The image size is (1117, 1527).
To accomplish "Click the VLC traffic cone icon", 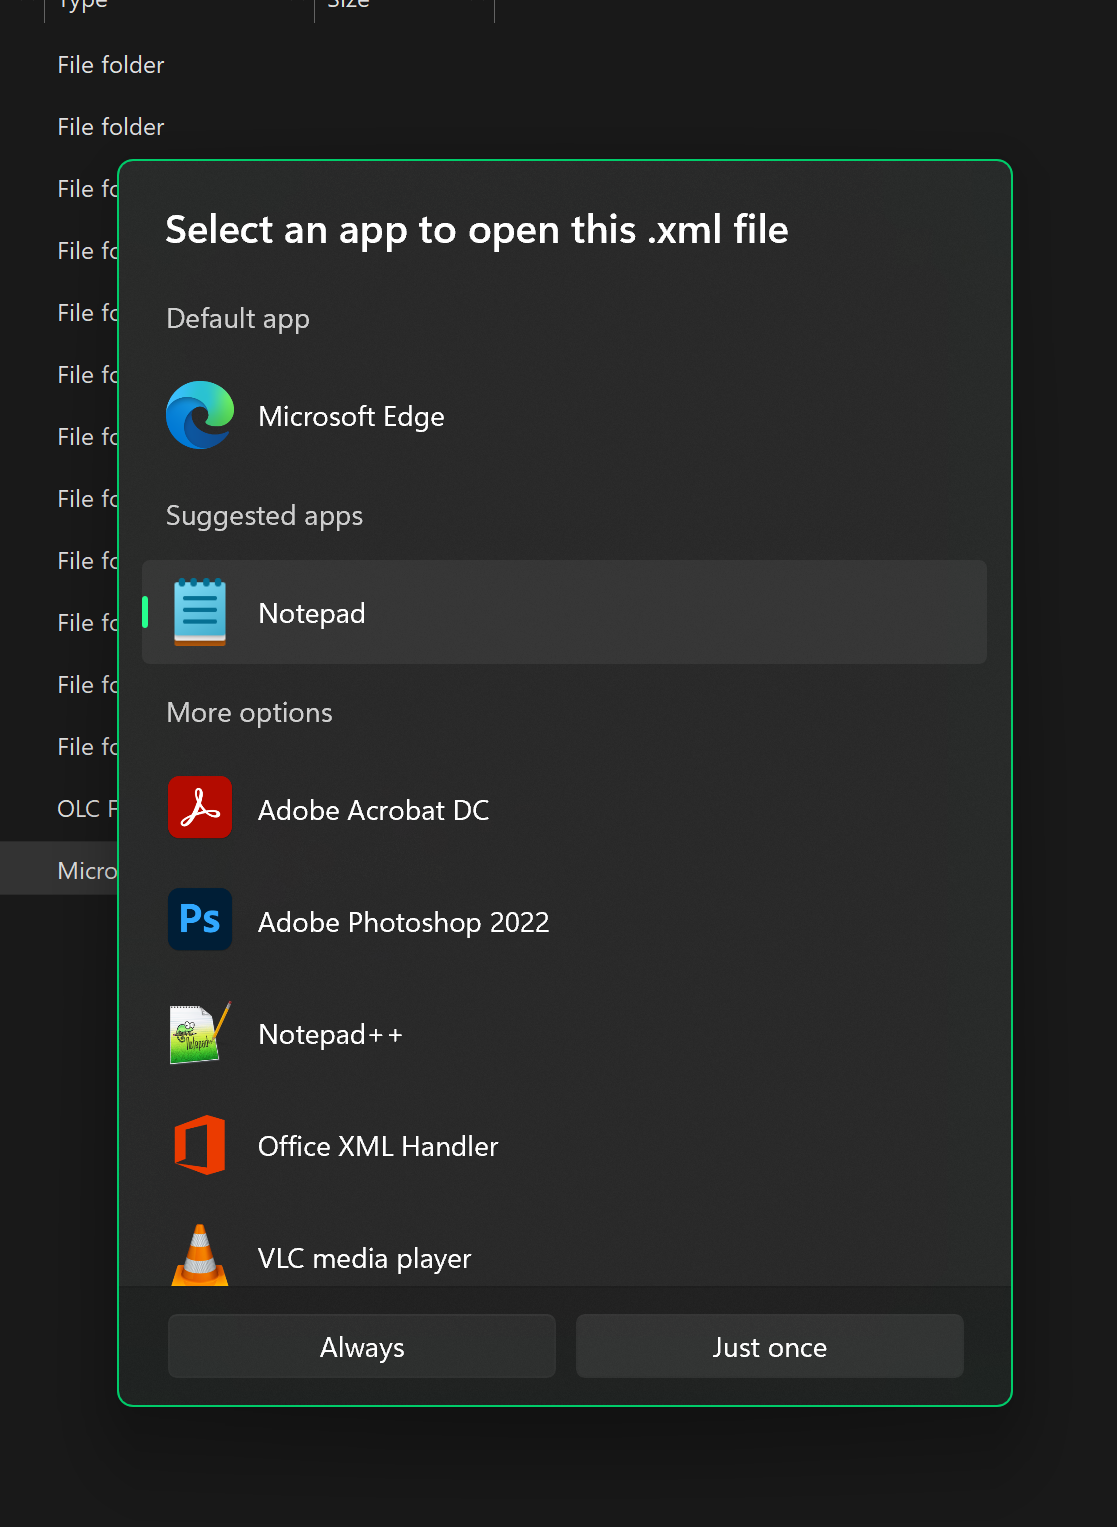I will [x=200, y=1256].
